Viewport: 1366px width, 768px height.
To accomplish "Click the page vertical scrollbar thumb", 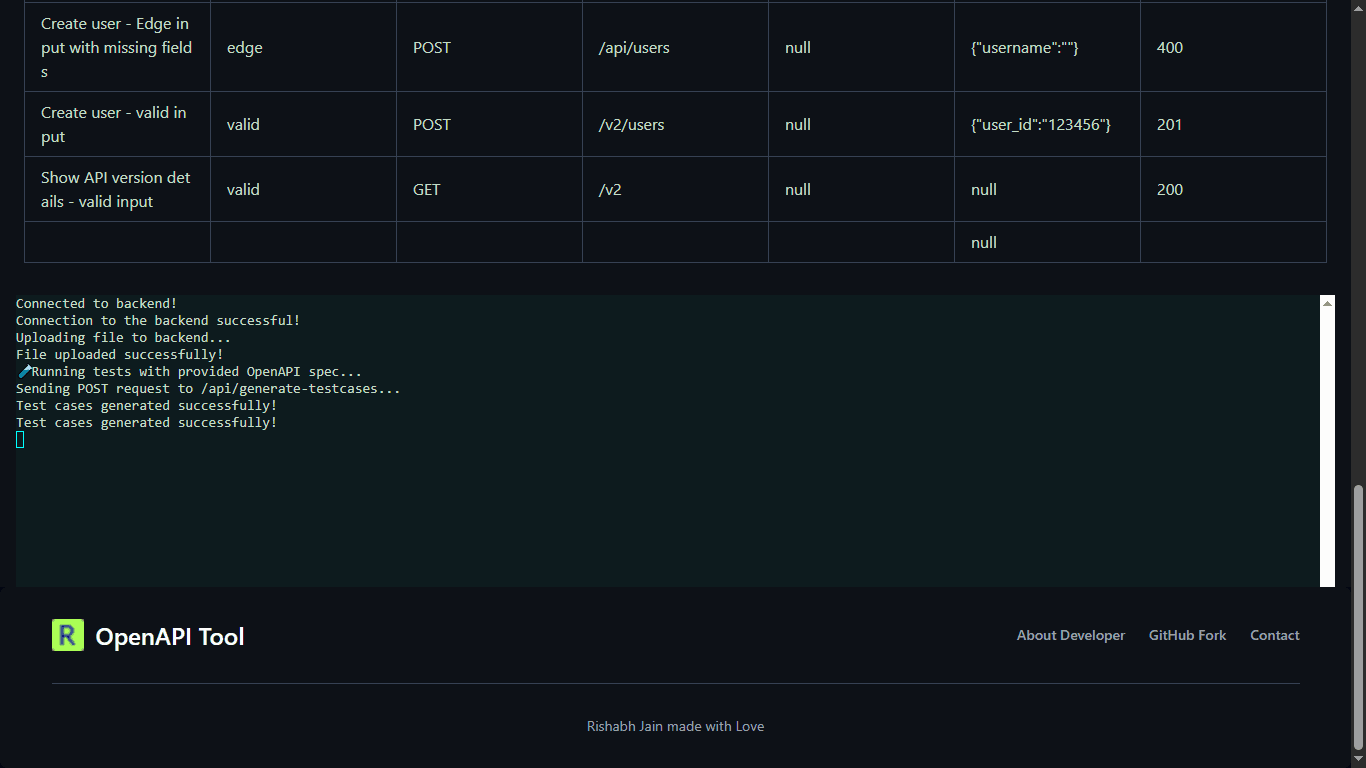I will 1357,619.
